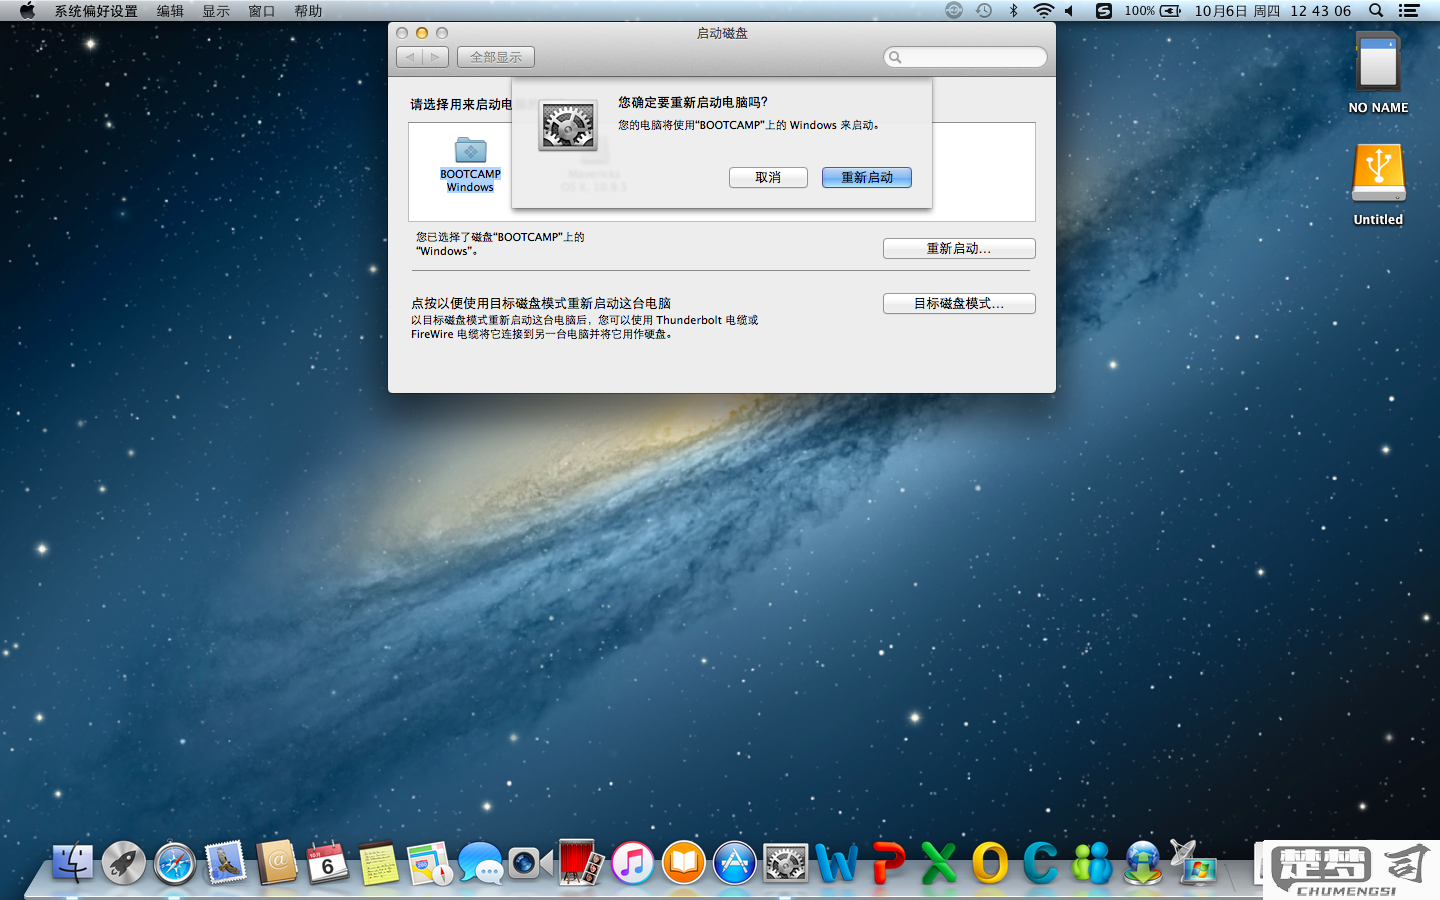Open the 系统偏好设置 menu
1440x900 pixels.
(96, 11)
